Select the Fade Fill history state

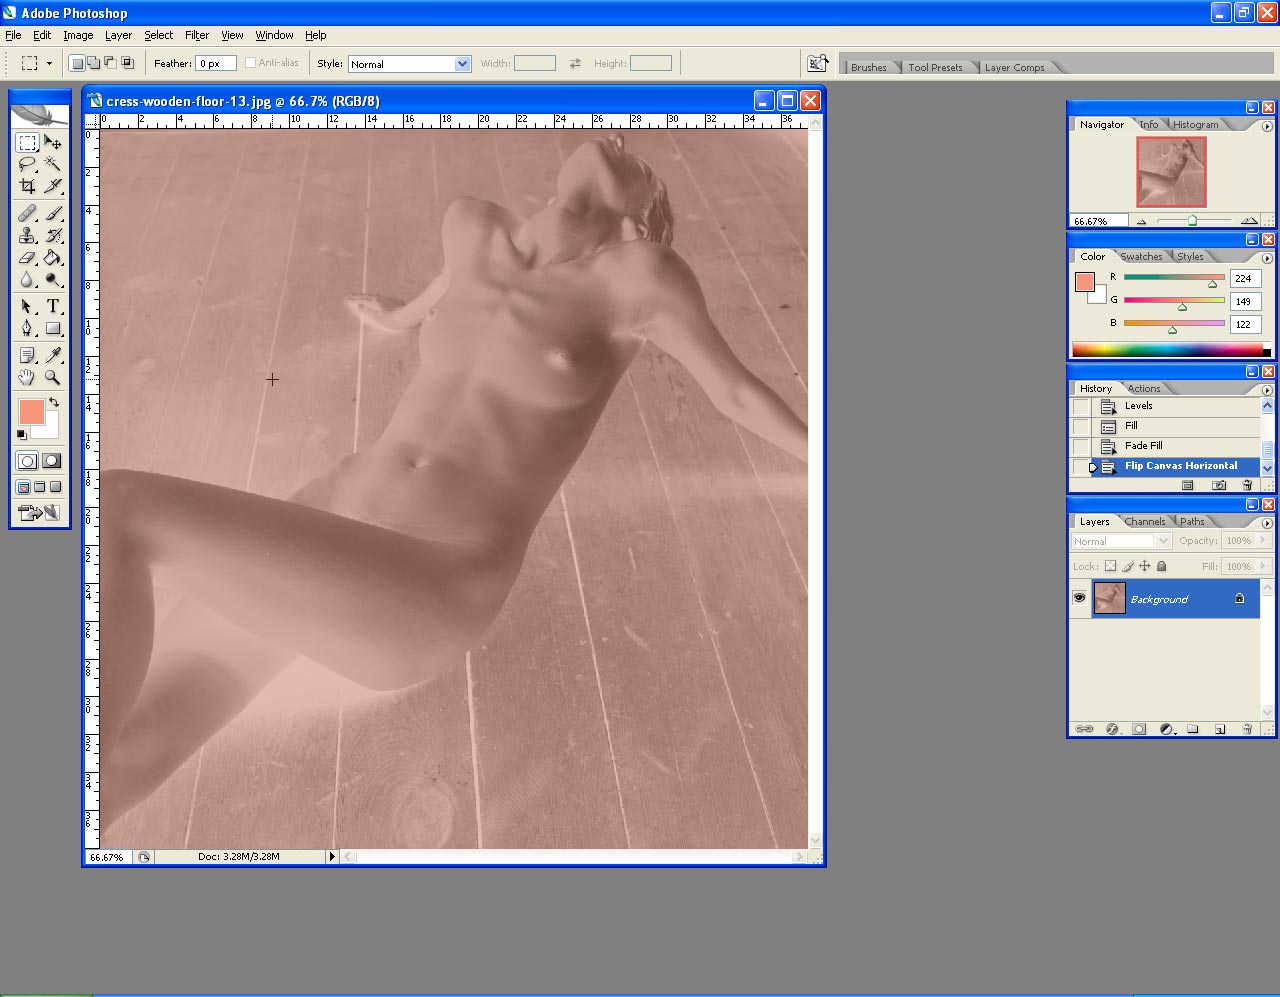click(x=1143, y=446)
